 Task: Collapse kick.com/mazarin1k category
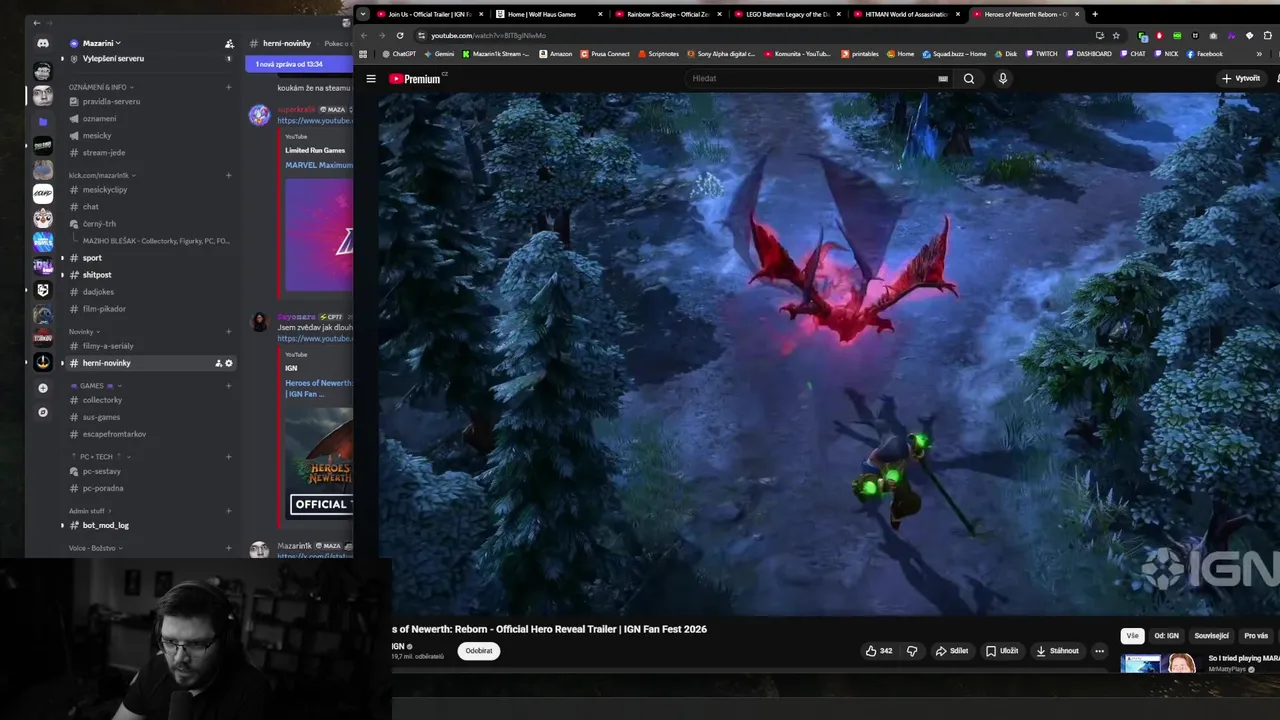[101, 175]
